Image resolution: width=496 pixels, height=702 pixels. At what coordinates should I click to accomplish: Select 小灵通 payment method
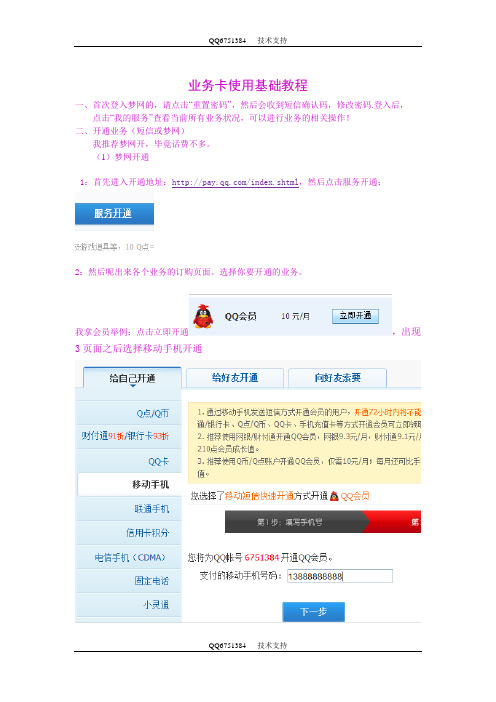129,605
